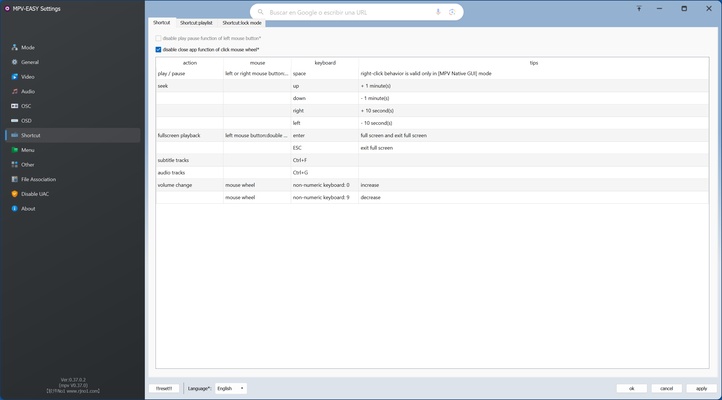This screenshot has width=722, height=400.
Task: Click keyboard cell 'ESC'
Action: [x=325, y=148]
